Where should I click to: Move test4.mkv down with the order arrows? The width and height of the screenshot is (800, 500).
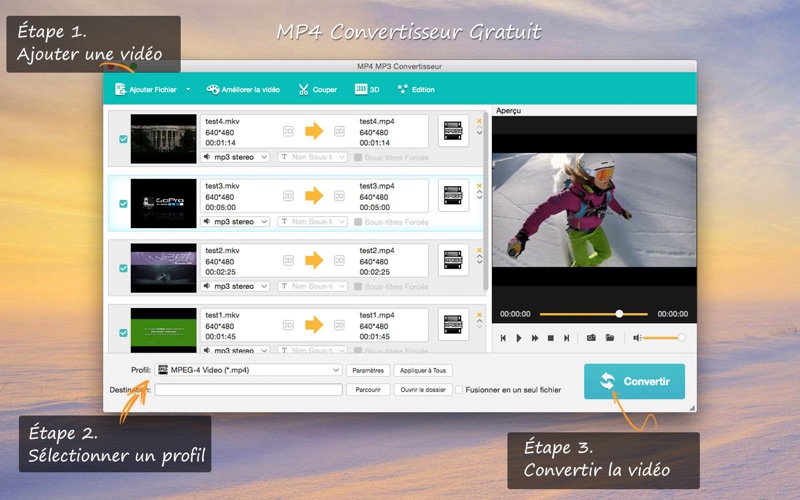(479, 133)
